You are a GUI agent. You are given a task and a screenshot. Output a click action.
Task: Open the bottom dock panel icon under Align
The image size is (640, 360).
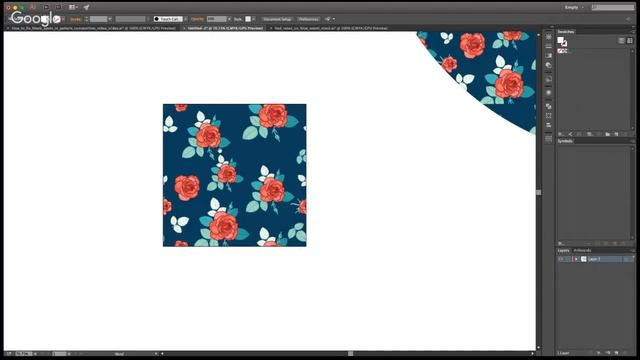click(549, 139)
